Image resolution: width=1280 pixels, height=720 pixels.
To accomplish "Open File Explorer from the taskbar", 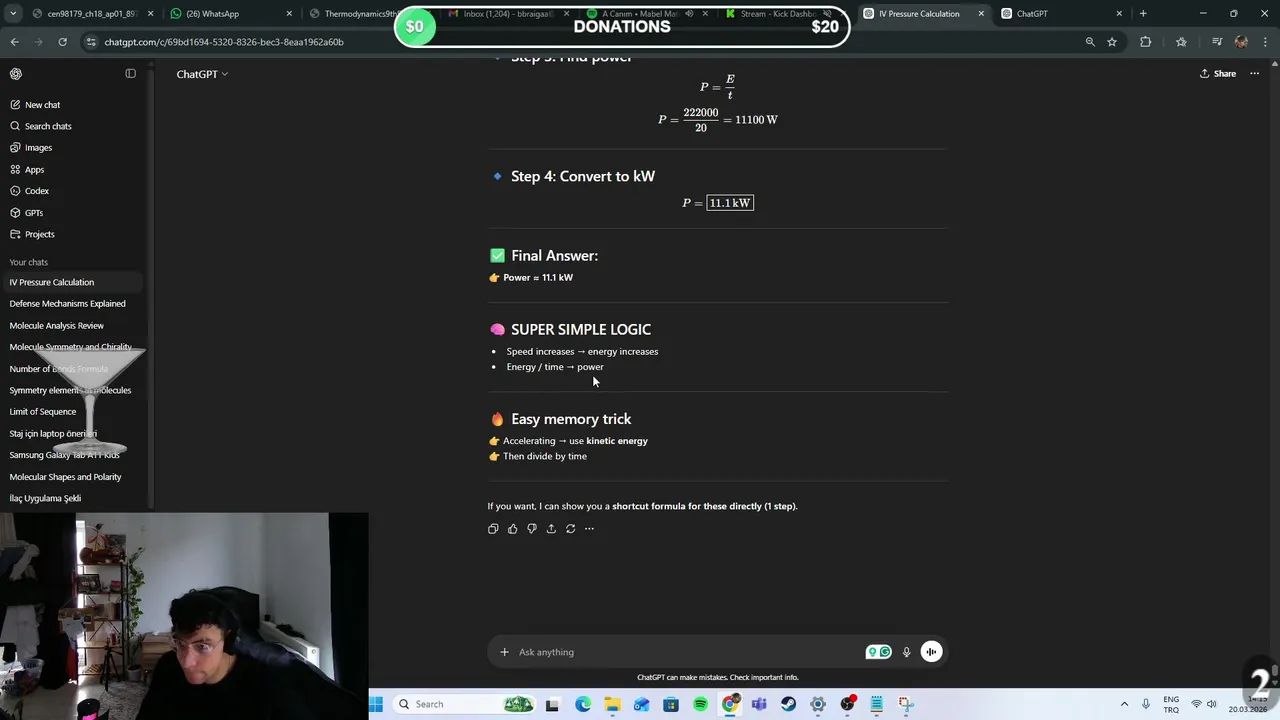I will click(612, 704).
